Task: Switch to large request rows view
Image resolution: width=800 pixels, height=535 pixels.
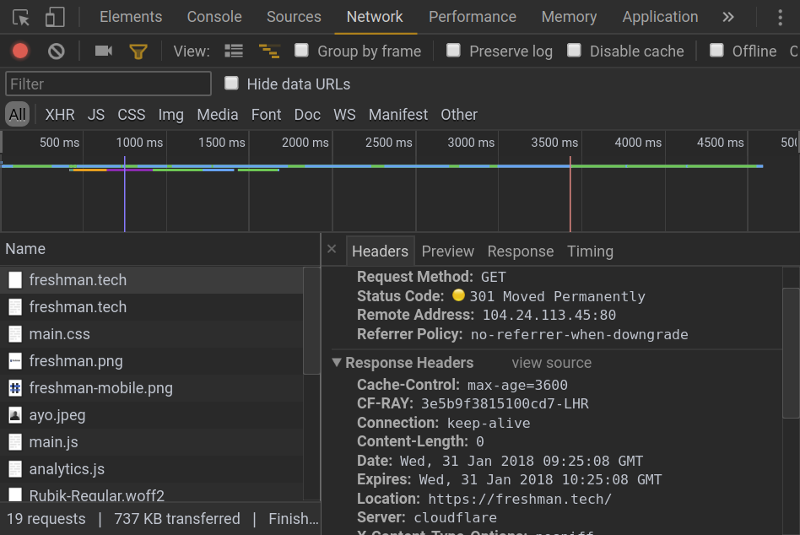Action: 234,51
